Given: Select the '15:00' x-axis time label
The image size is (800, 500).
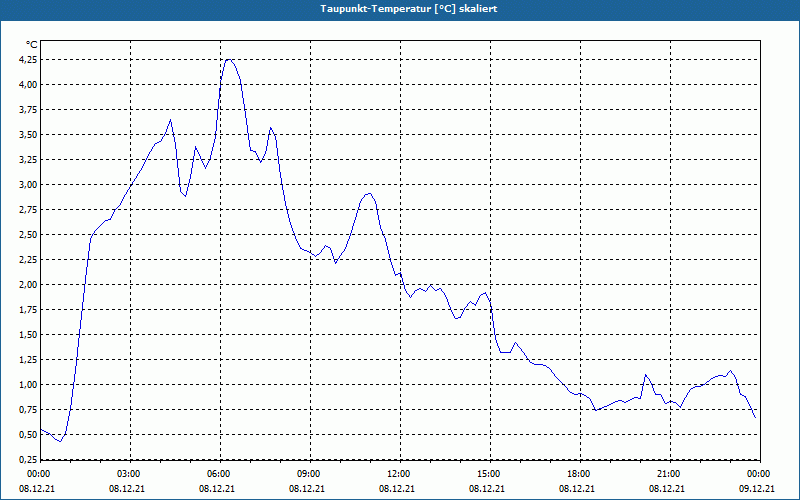Looking at the screenshot, I should (x=489, y=474).
